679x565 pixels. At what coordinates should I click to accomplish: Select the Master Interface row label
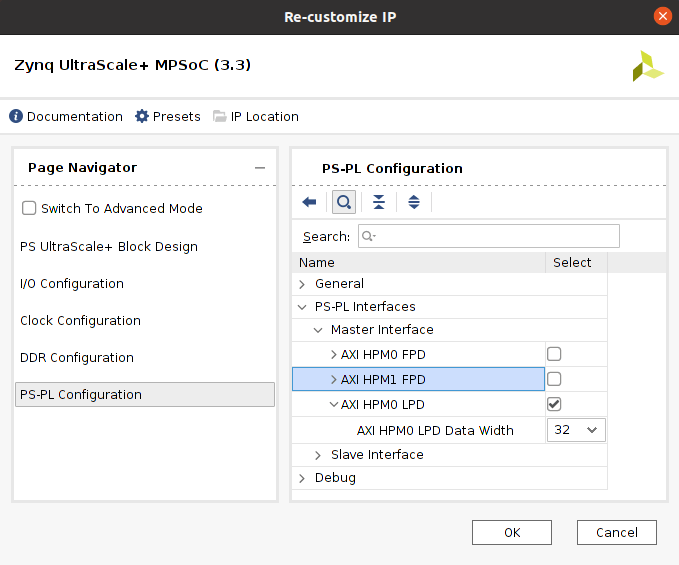[382, 329]
